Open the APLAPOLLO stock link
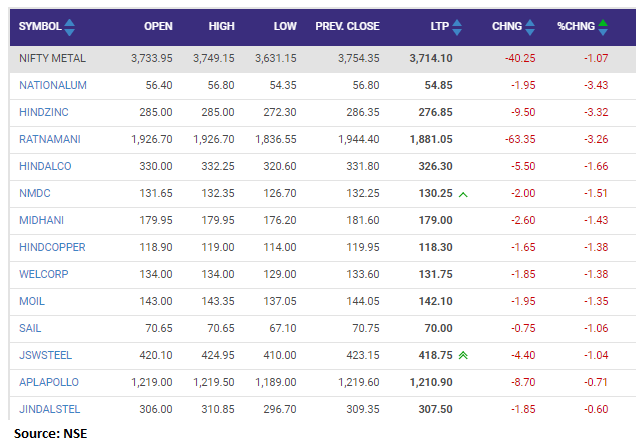Image resolution: width=636 pixels, height=446 pixels. (x=49, y=382)
